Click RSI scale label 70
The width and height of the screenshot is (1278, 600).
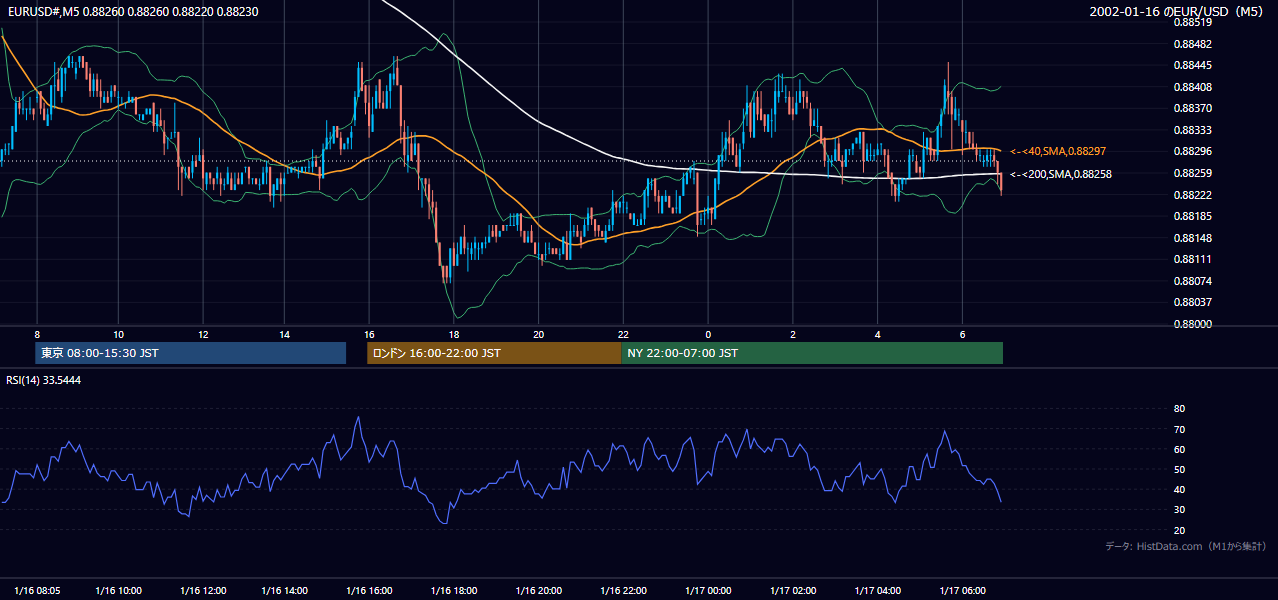[1179, 429]
